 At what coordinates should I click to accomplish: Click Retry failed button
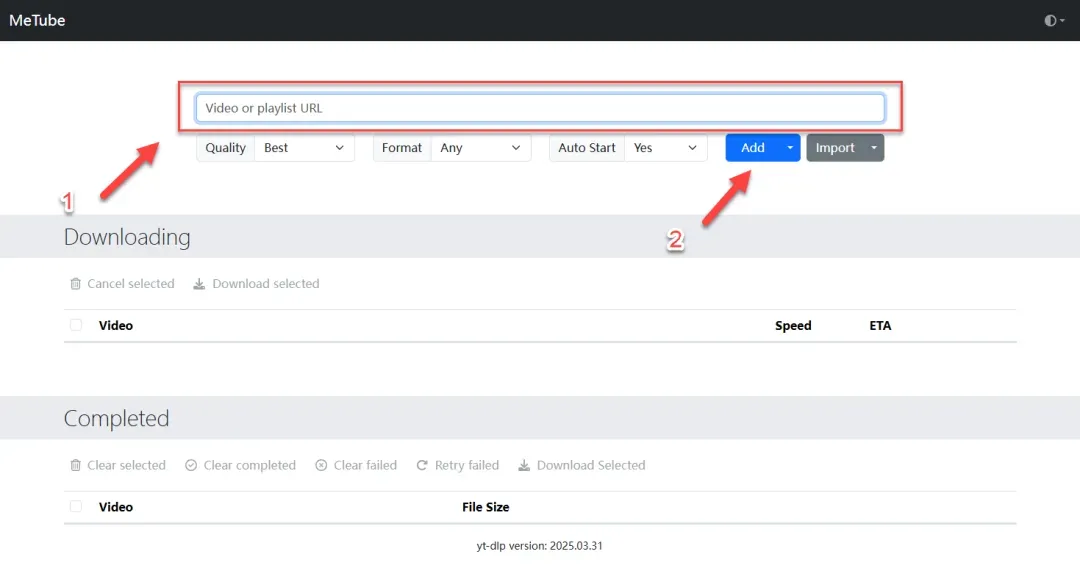click(457, 465)
